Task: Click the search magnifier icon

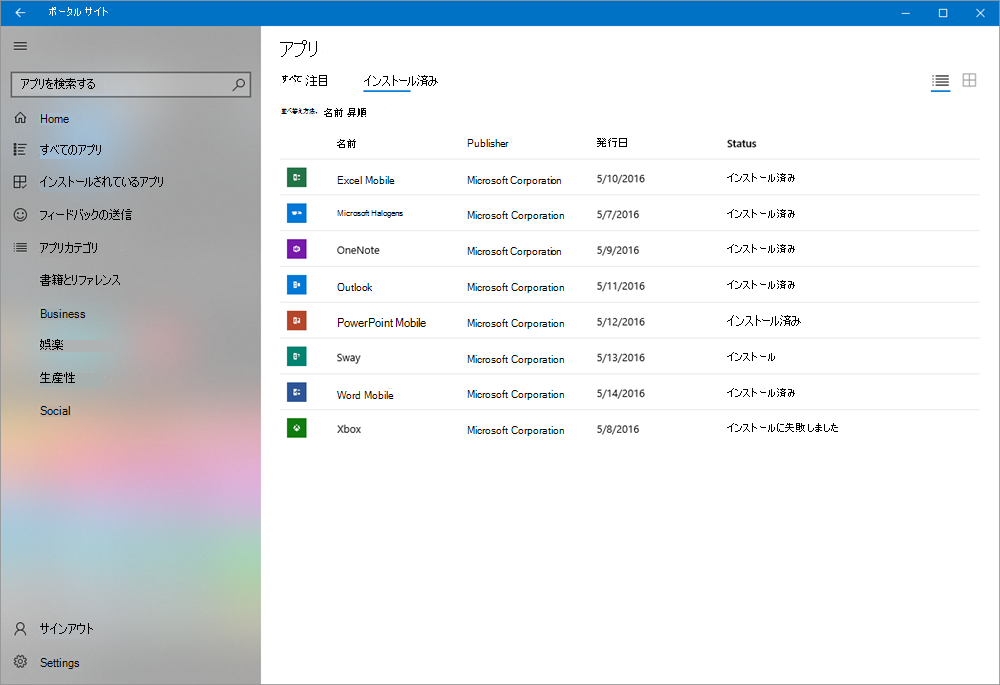Action: [x=239, y=84]
